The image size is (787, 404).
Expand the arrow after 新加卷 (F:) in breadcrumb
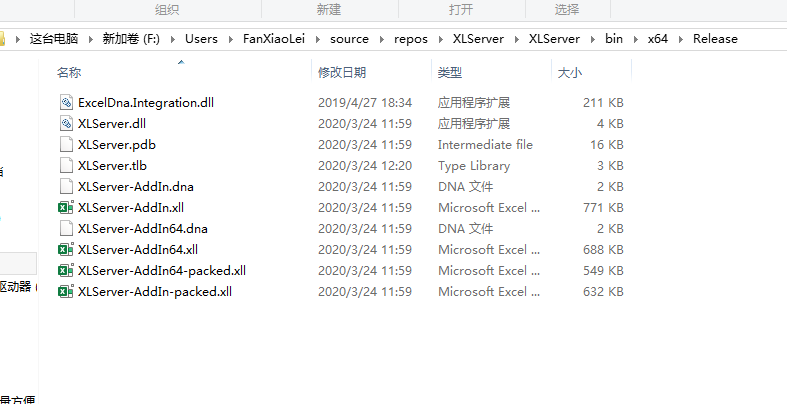click(x=173, y=39)
